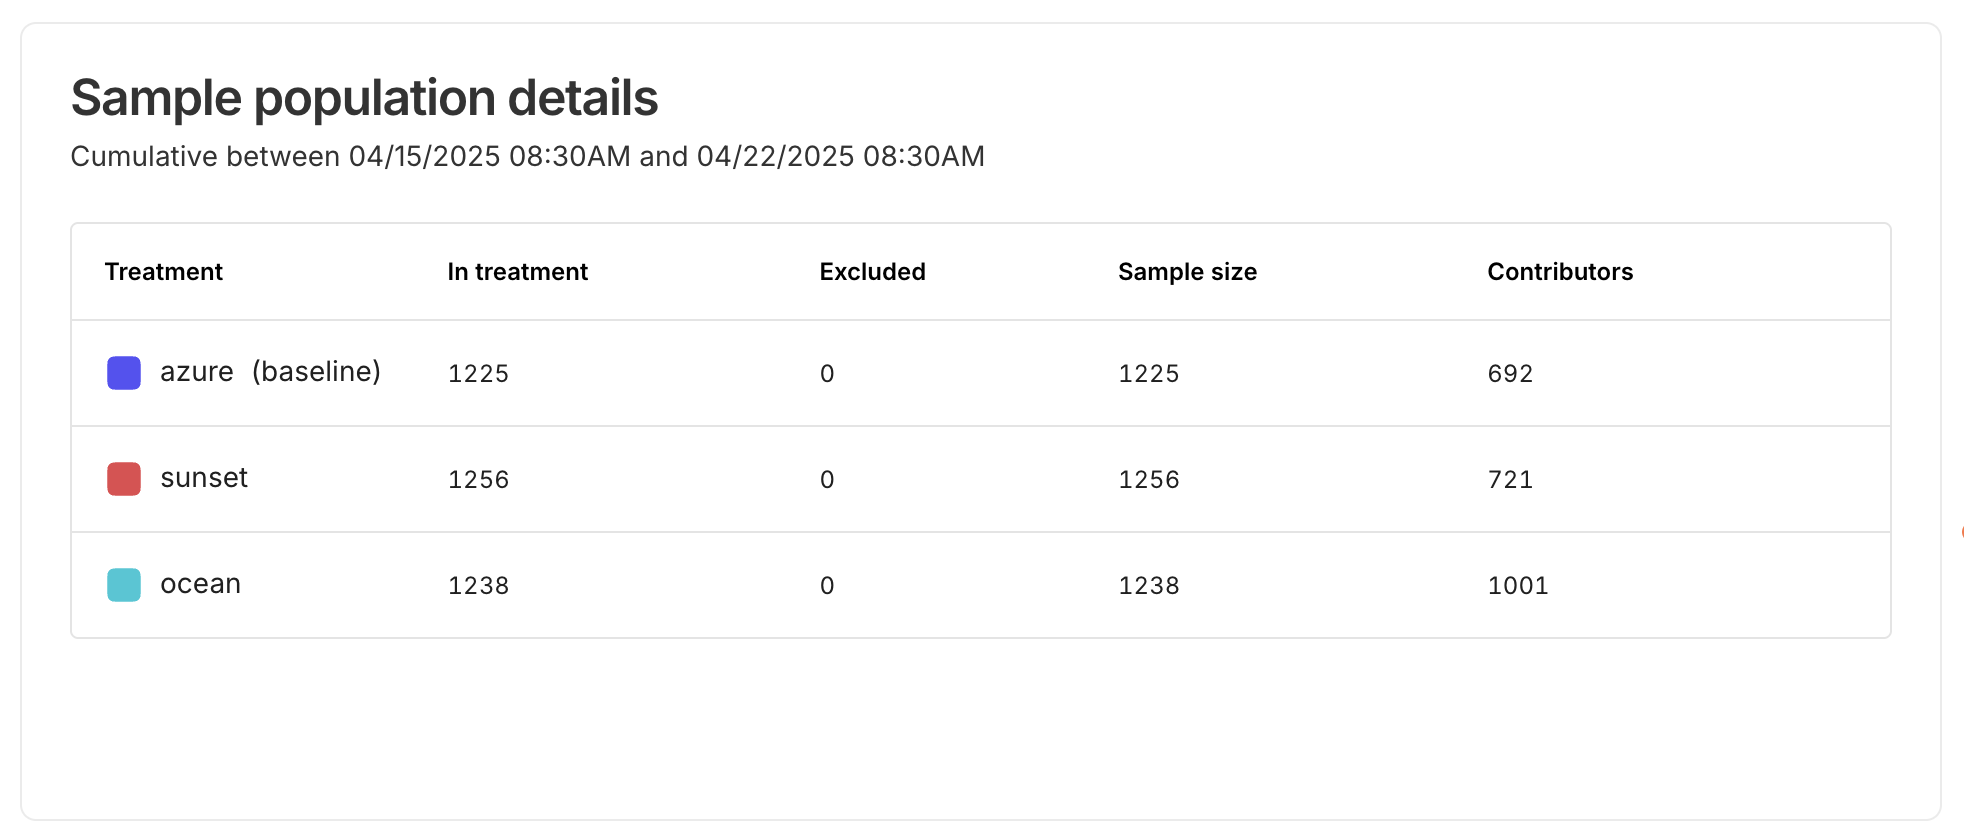Image resolution: width=1964 pixels, height=840 pixels.
Task: Click the Excluded column header
Action: coord(872,272)
